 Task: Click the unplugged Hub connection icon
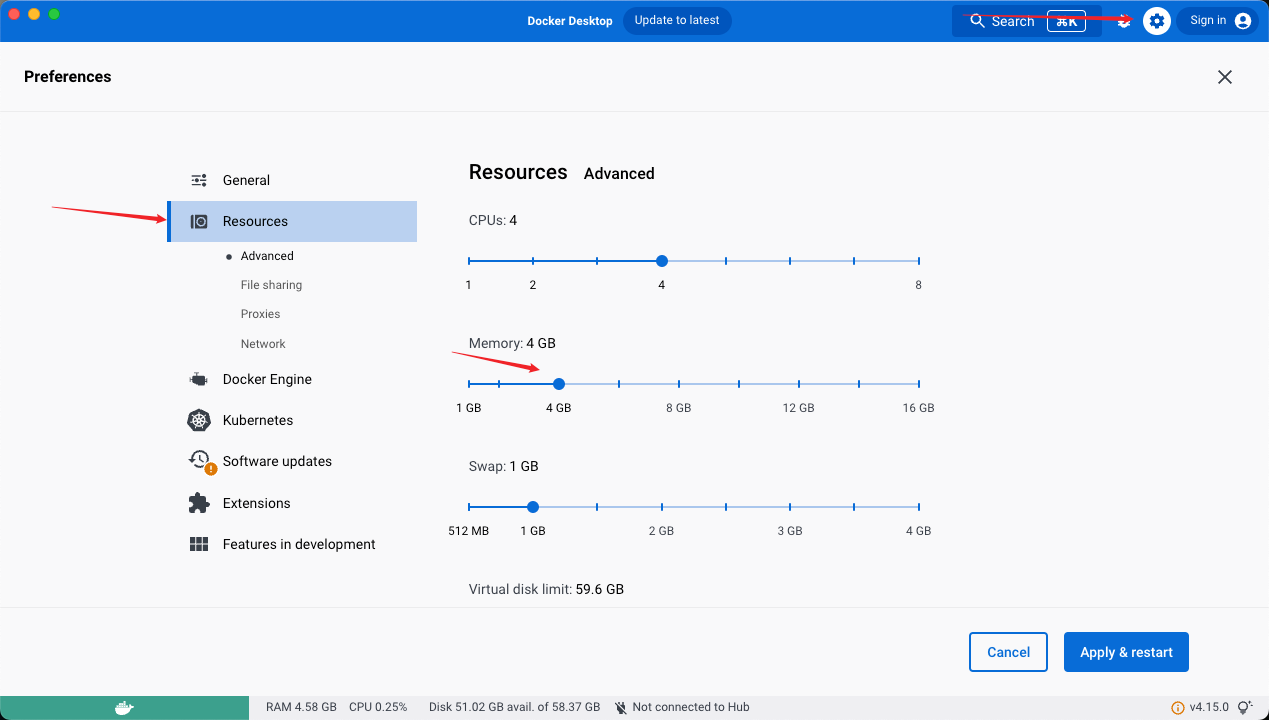point(621,707)
